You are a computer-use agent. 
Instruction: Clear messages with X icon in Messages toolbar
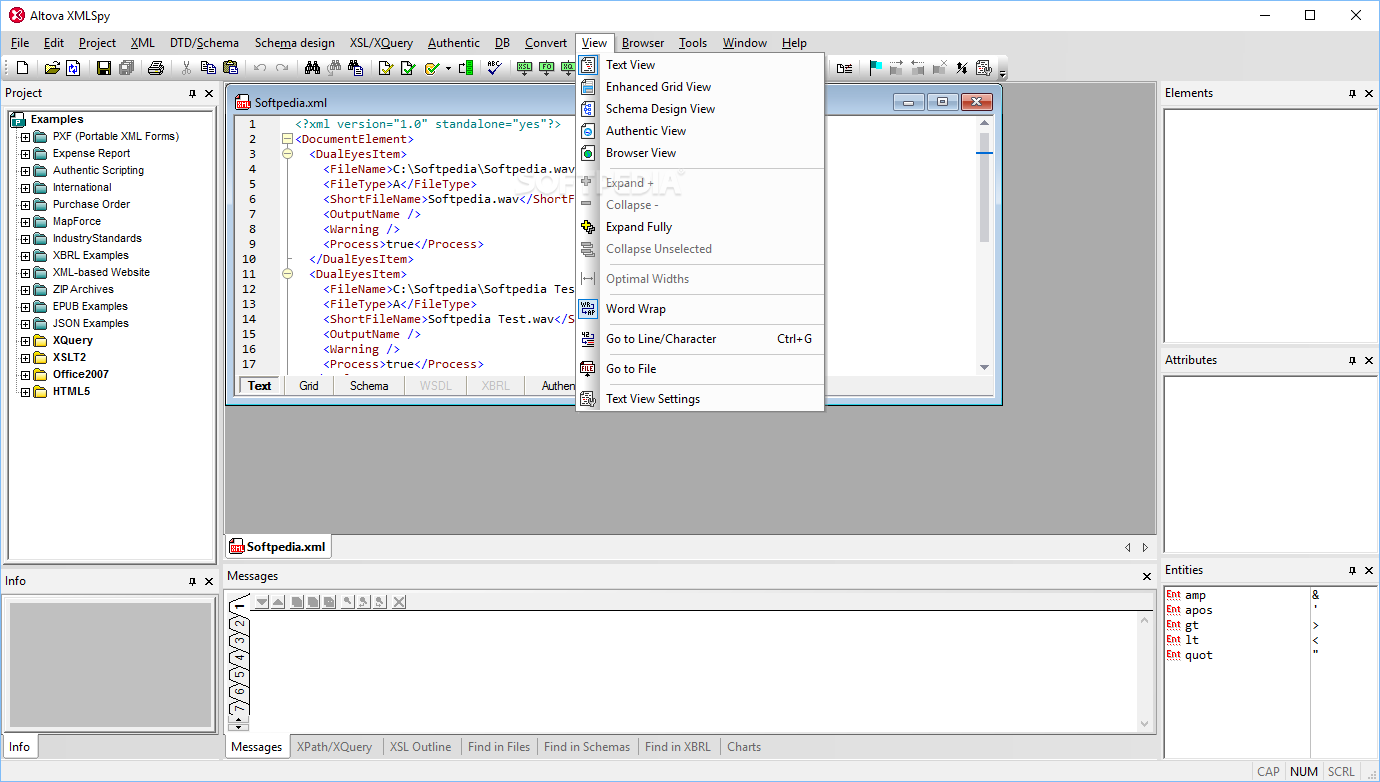399,602
